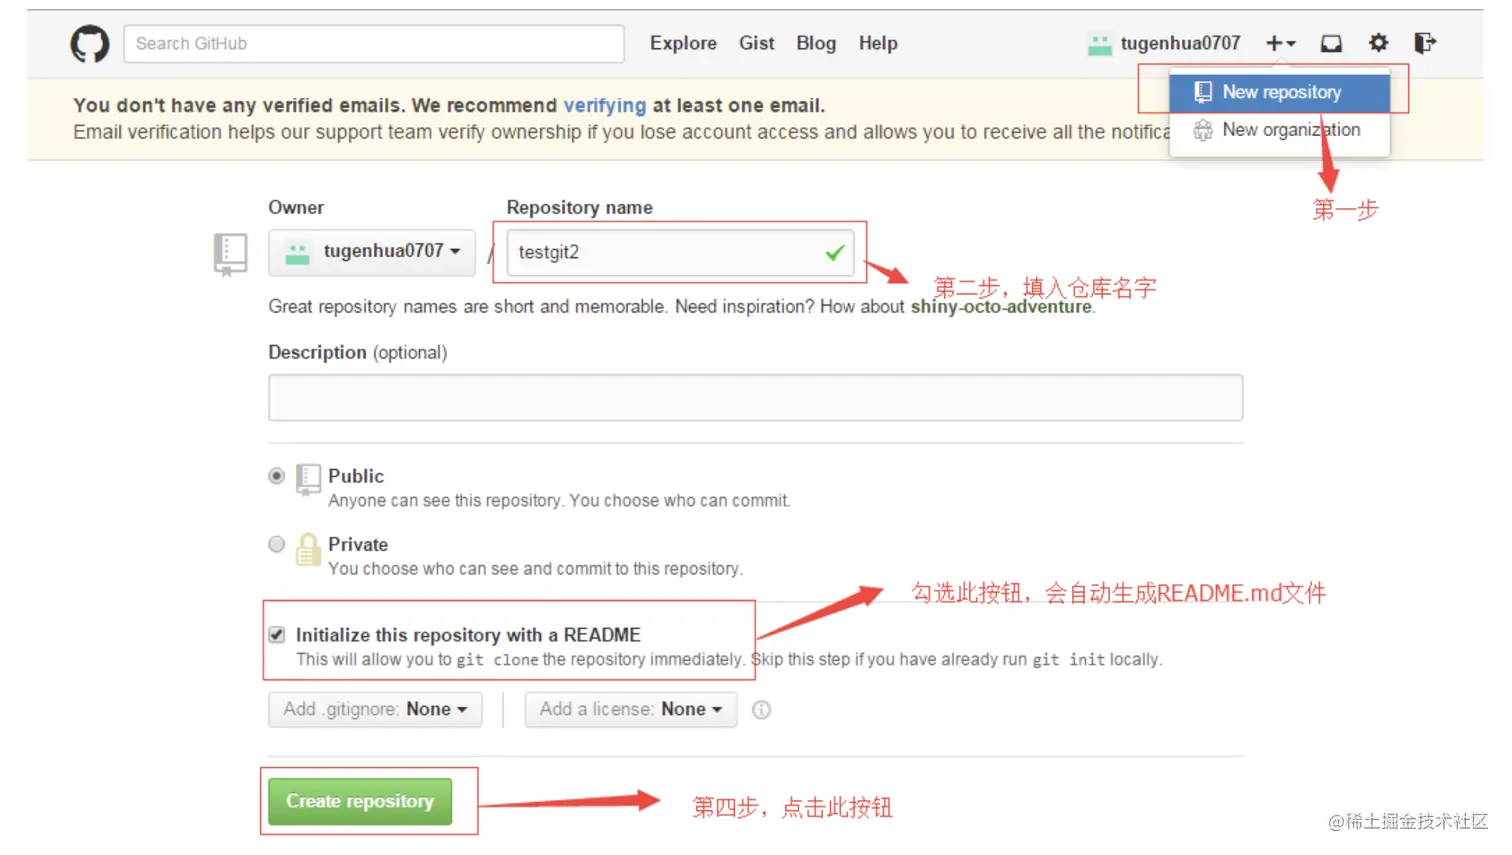Use the shiny-octo-adventure name suggestion
Screen dimensions: 1512x855
[x=1001, y=307]
